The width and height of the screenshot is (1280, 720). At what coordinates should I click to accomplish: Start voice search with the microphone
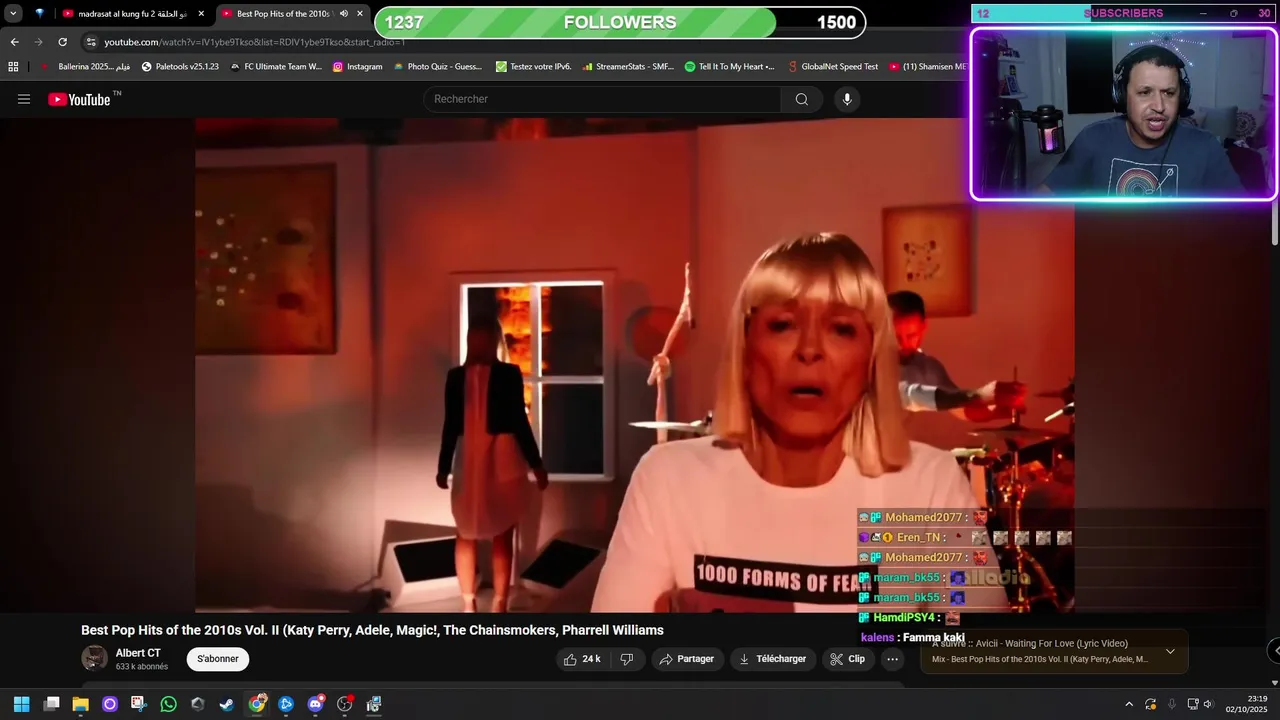pos(847,99)
